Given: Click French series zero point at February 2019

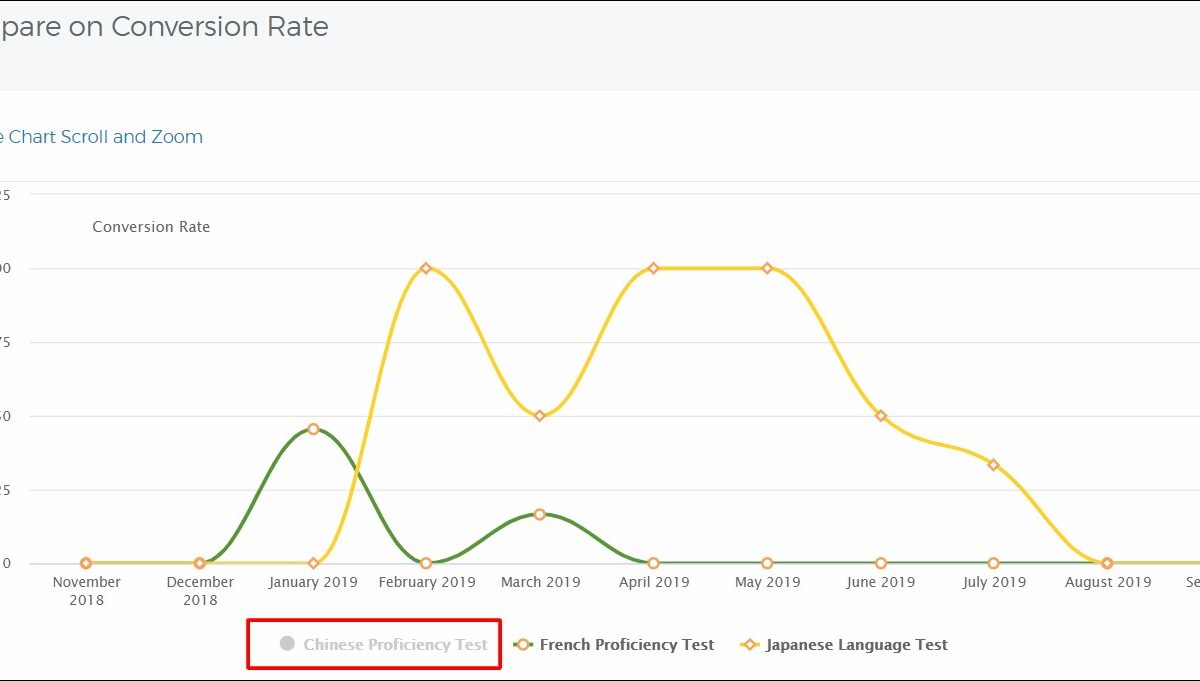Looking at the screenshot, I should (426, 563).
